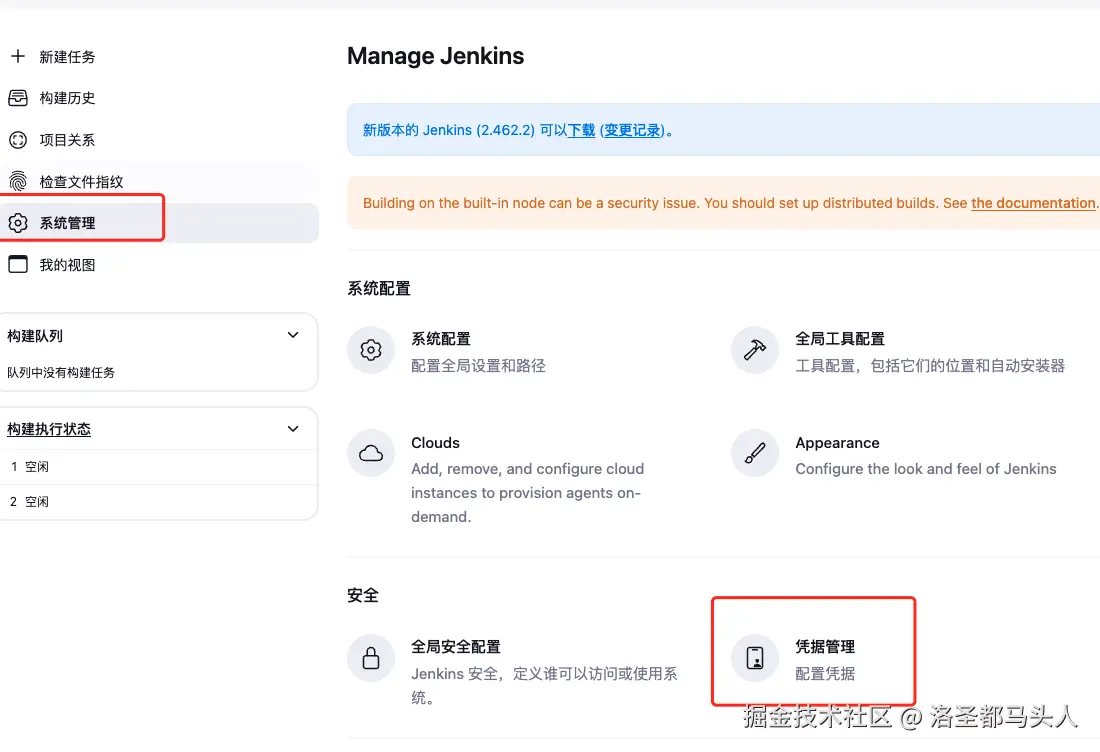Click the 构建执行状态 heading link
This screenshot has width=1100, height=752.
point(49,429)
